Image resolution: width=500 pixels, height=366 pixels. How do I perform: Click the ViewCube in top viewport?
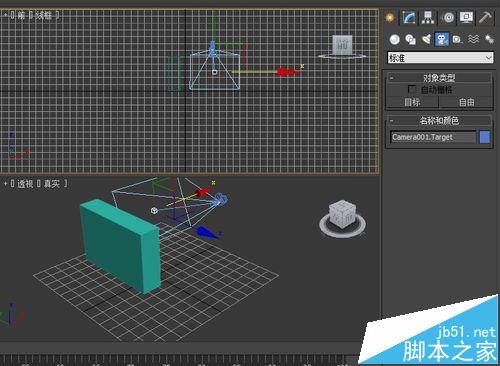coord(342,45)
